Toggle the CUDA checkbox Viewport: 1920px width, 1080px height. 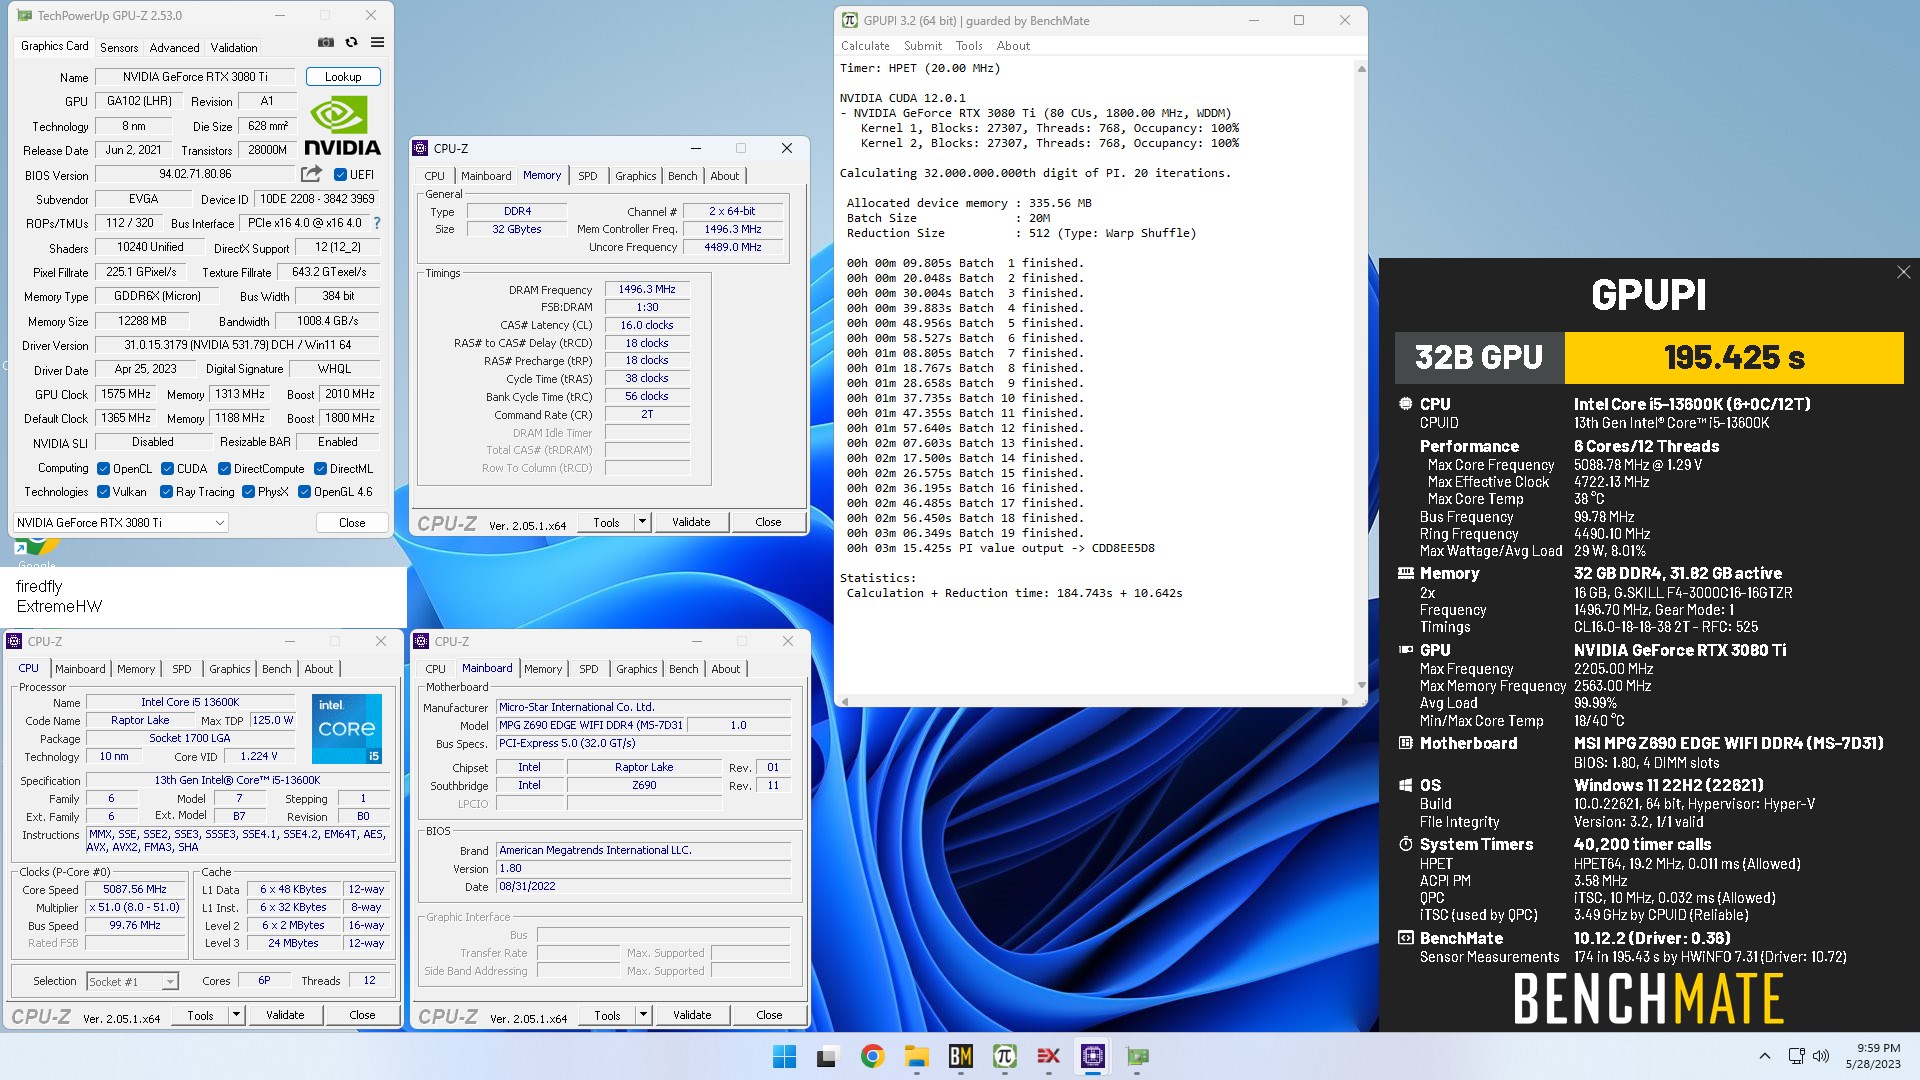click(x=166, y=468)
